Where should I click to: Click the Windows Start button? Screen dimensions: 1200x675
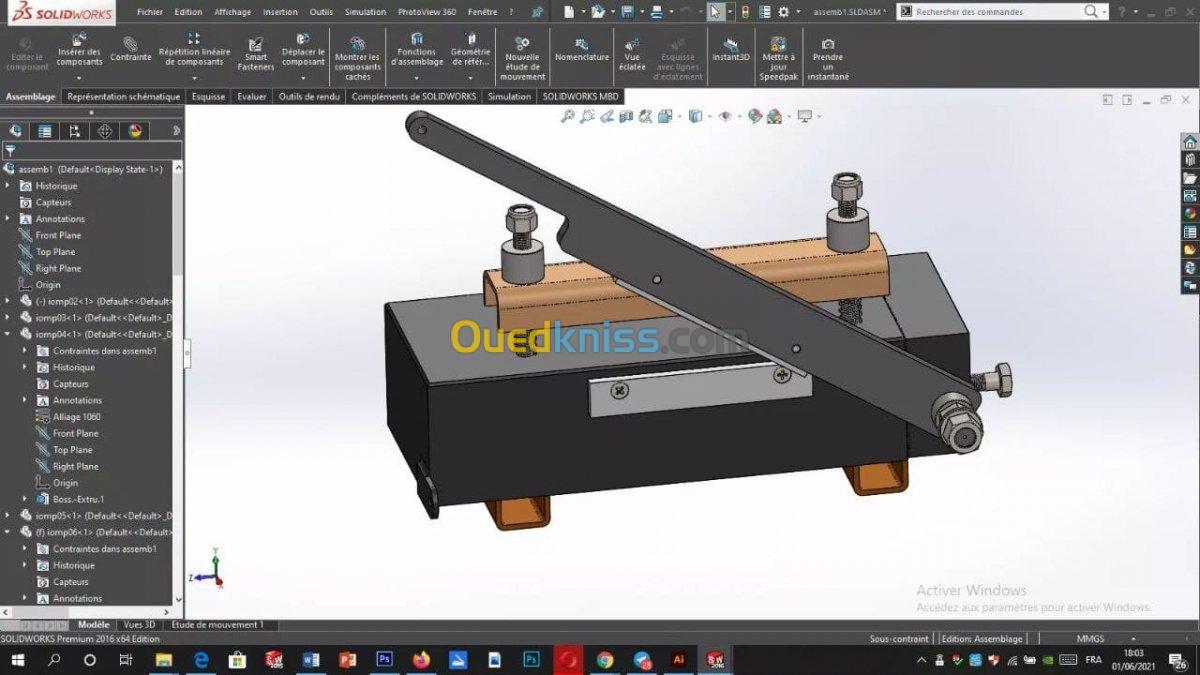click(17, 660)
